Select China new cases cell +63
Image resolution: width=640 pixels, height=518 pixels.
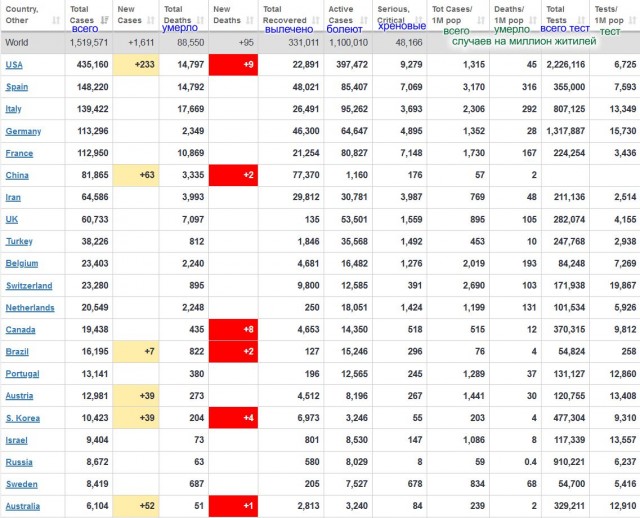[x=136, y=175]
